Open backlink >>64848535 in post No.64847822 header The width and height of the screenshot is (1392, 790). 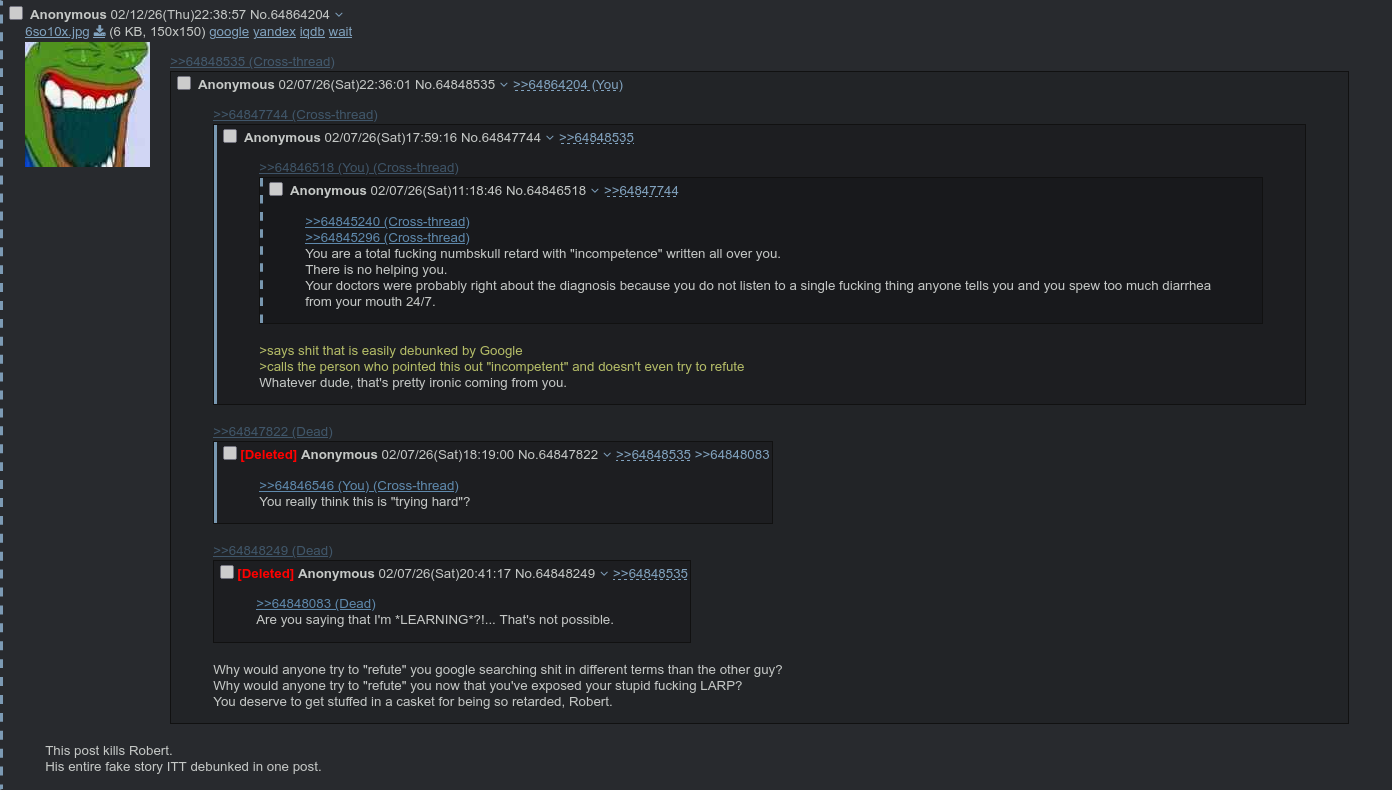click(x=653, y=455)
